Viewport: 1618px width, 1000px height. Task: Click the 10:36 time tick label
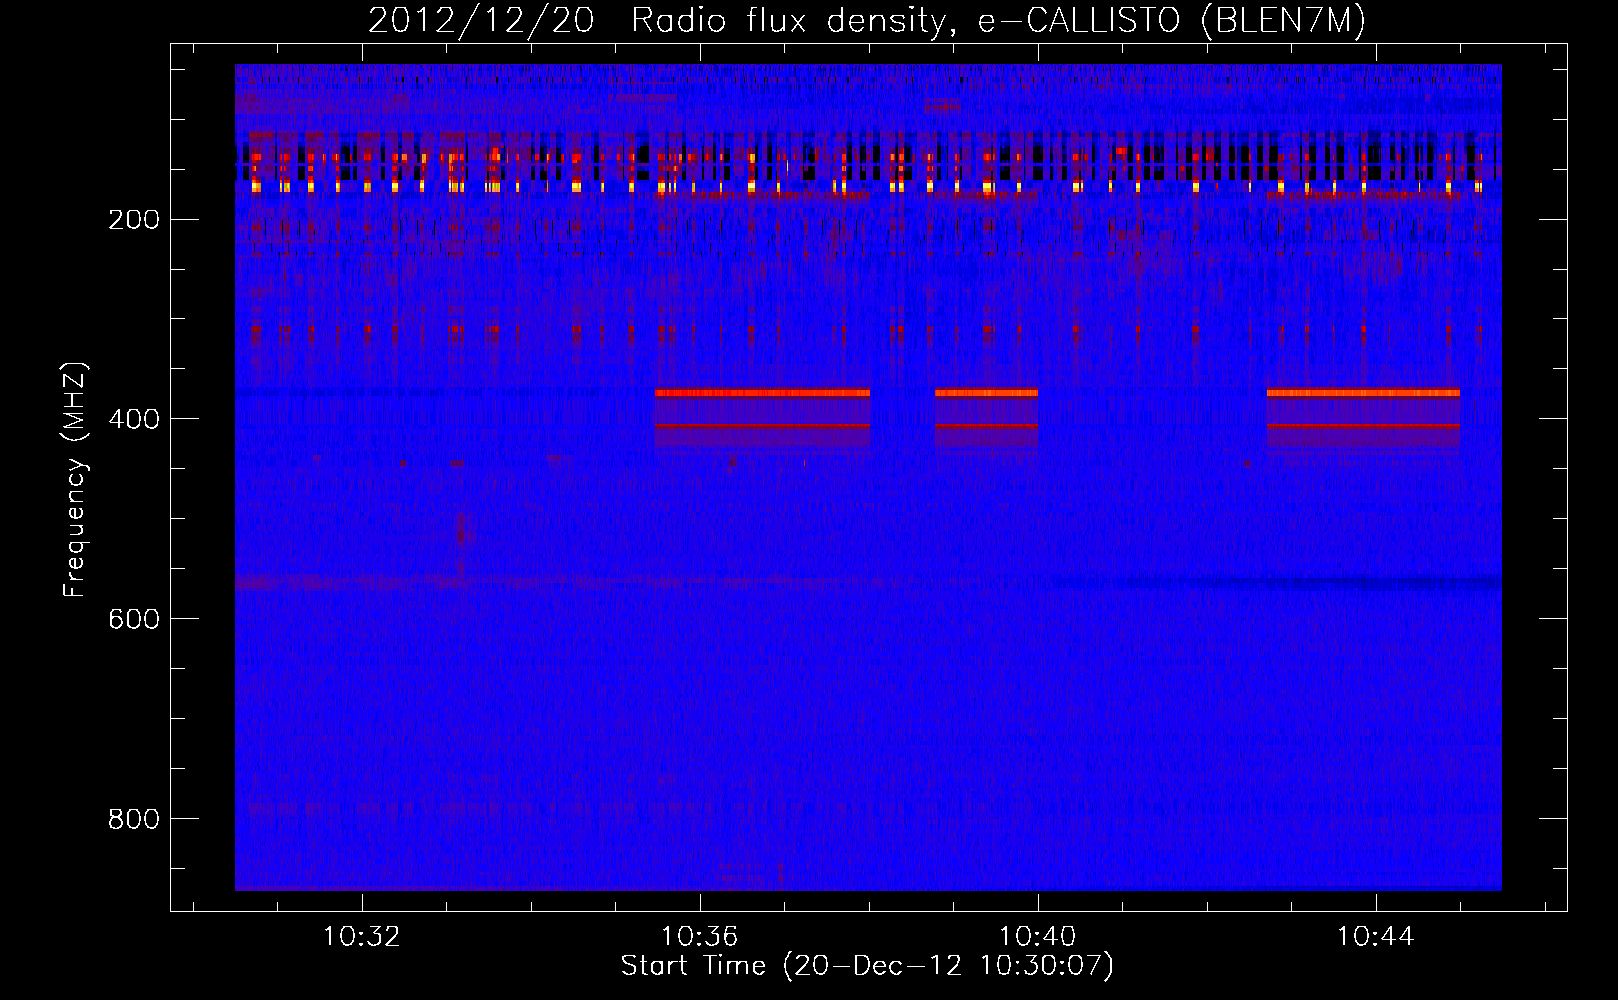coord(700,936)
